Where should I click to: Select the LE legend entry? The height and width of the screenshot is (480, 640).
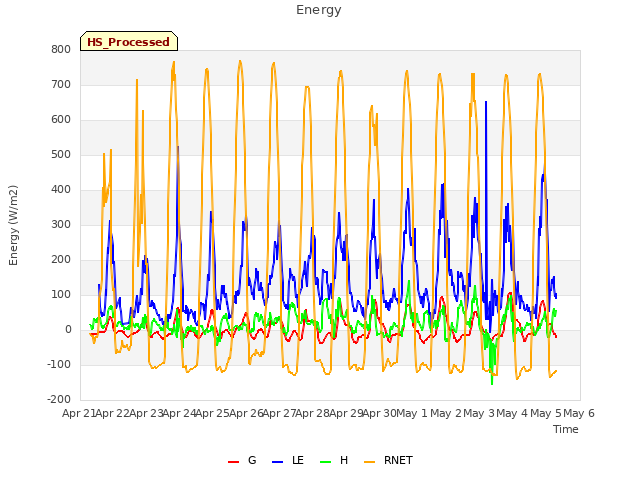(288, 460)
